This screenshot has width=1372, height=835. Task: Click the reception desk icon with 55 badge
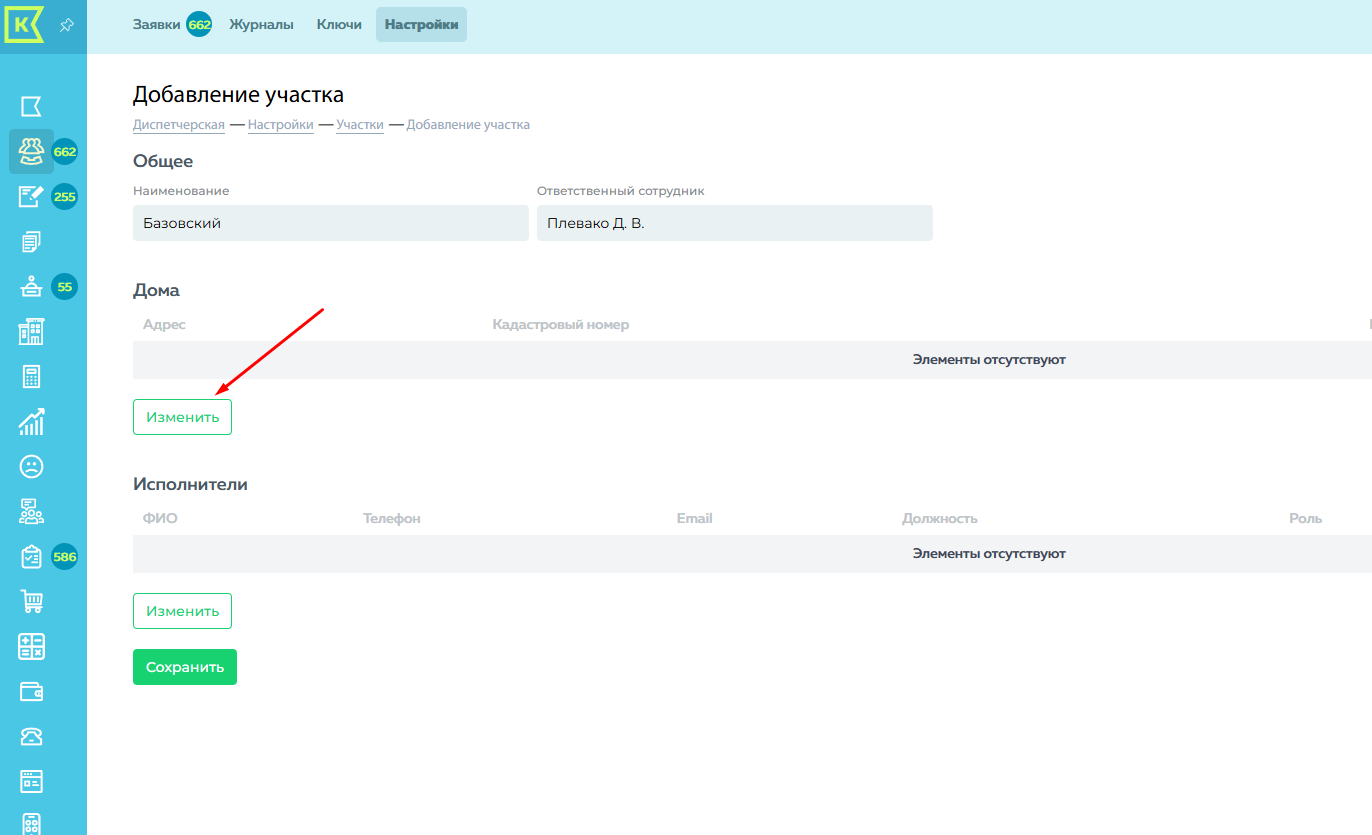[x=31, y=287]
